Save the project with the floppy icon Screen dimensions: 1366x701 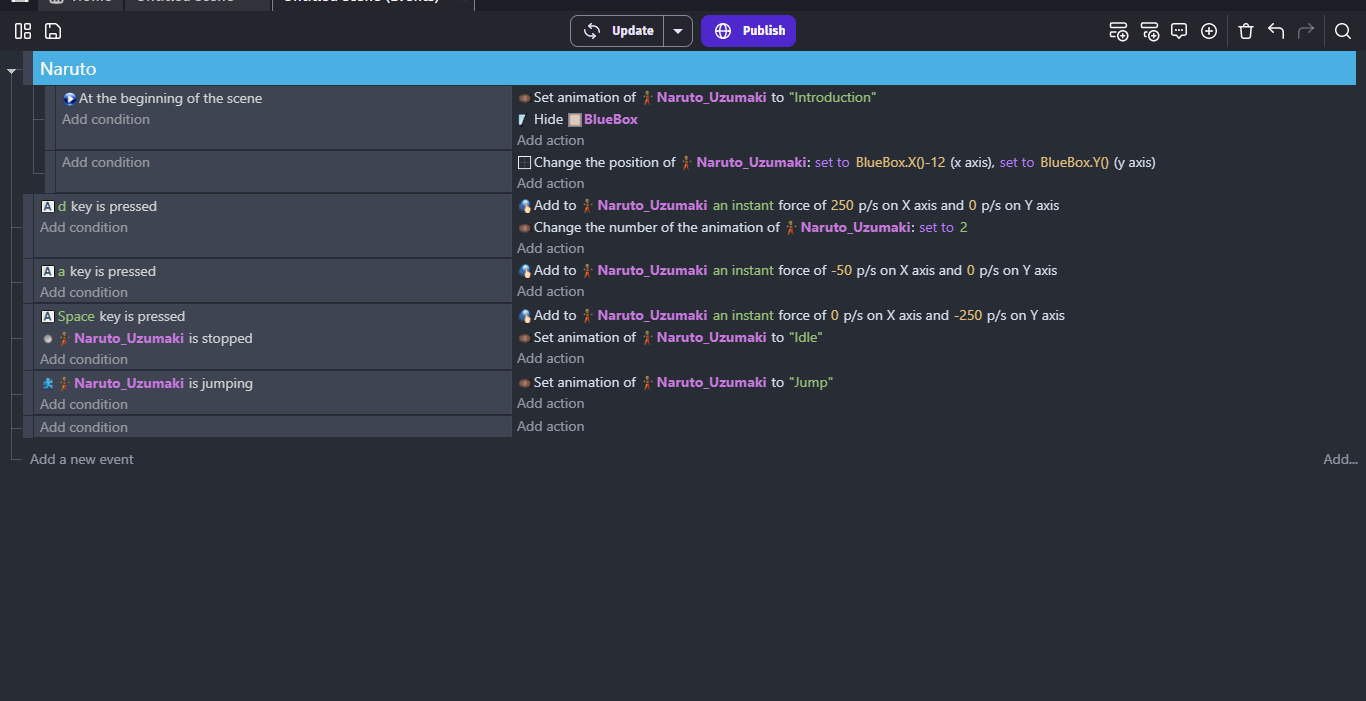click(53, 31)
